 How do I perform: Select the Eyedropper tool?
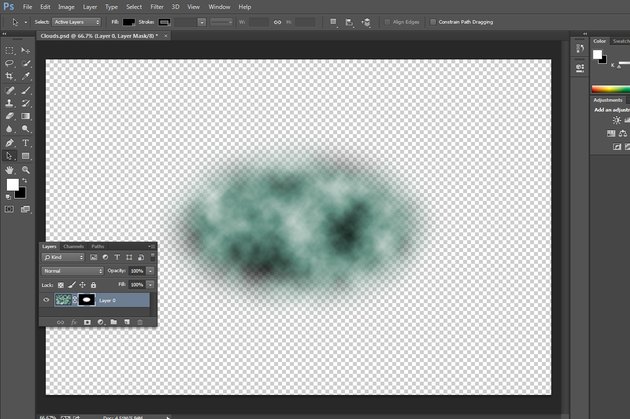click(26, 76)
